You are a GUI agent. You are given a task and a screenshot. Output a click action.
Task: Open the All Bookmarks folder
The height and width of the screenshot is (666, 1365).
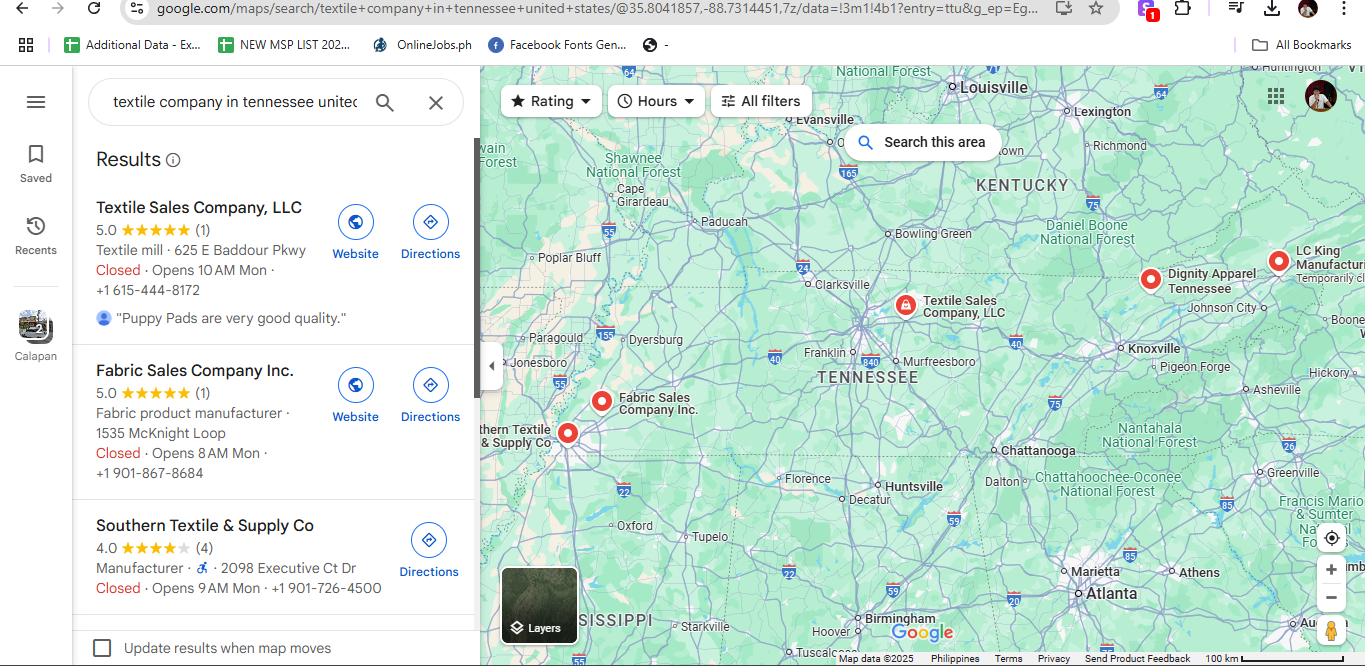tap(1303, 45)
